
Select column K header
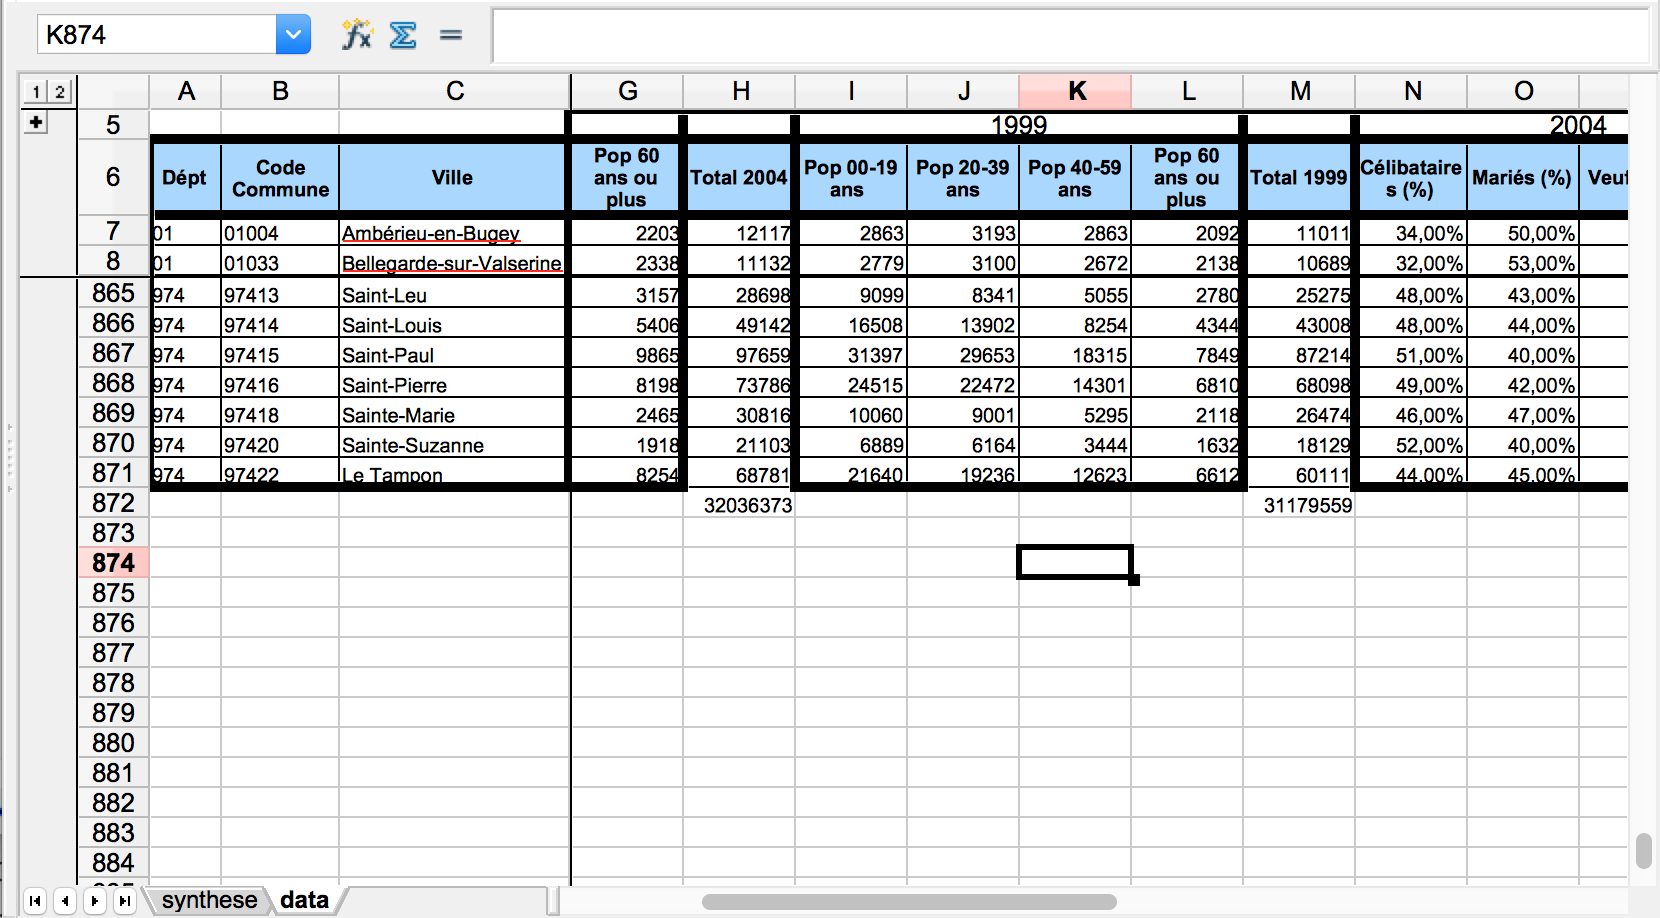pyautogui.click(x=1075, y=91)
